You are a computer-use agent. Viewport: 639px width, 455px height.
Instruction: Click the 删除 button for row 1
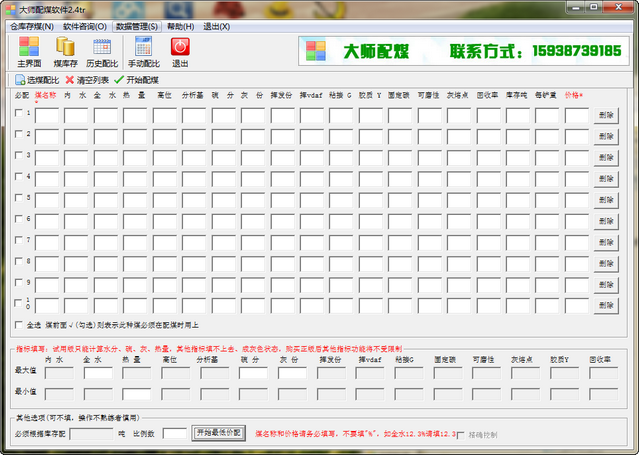[x=606, y=115]
